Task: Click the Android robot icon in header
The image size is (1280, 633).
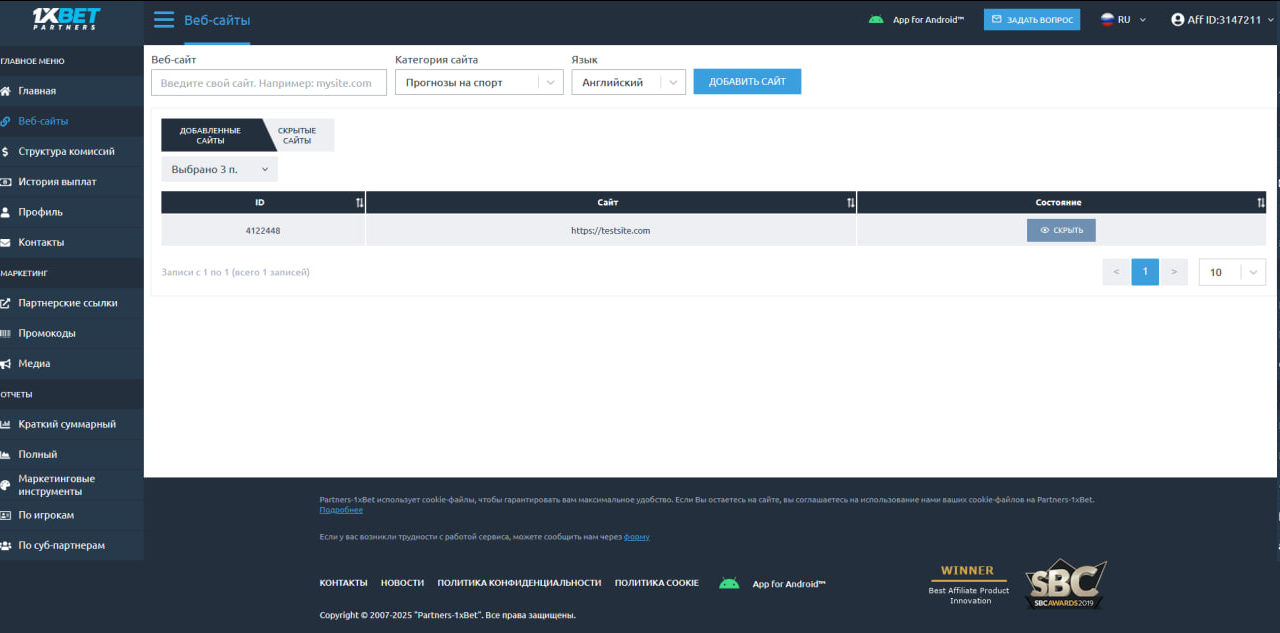Action: pos(876,20)
